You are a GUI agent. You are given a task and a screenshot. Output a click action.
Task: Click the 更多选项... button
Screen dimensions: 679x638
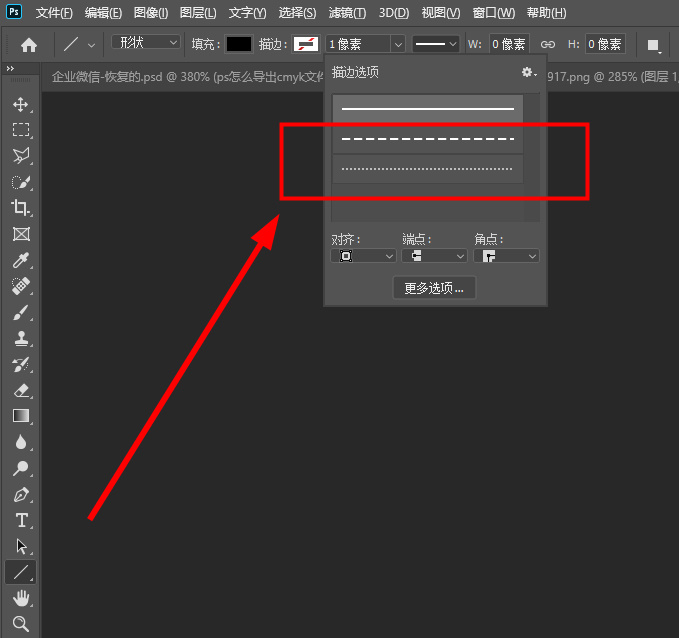click(x=434, y=288)
